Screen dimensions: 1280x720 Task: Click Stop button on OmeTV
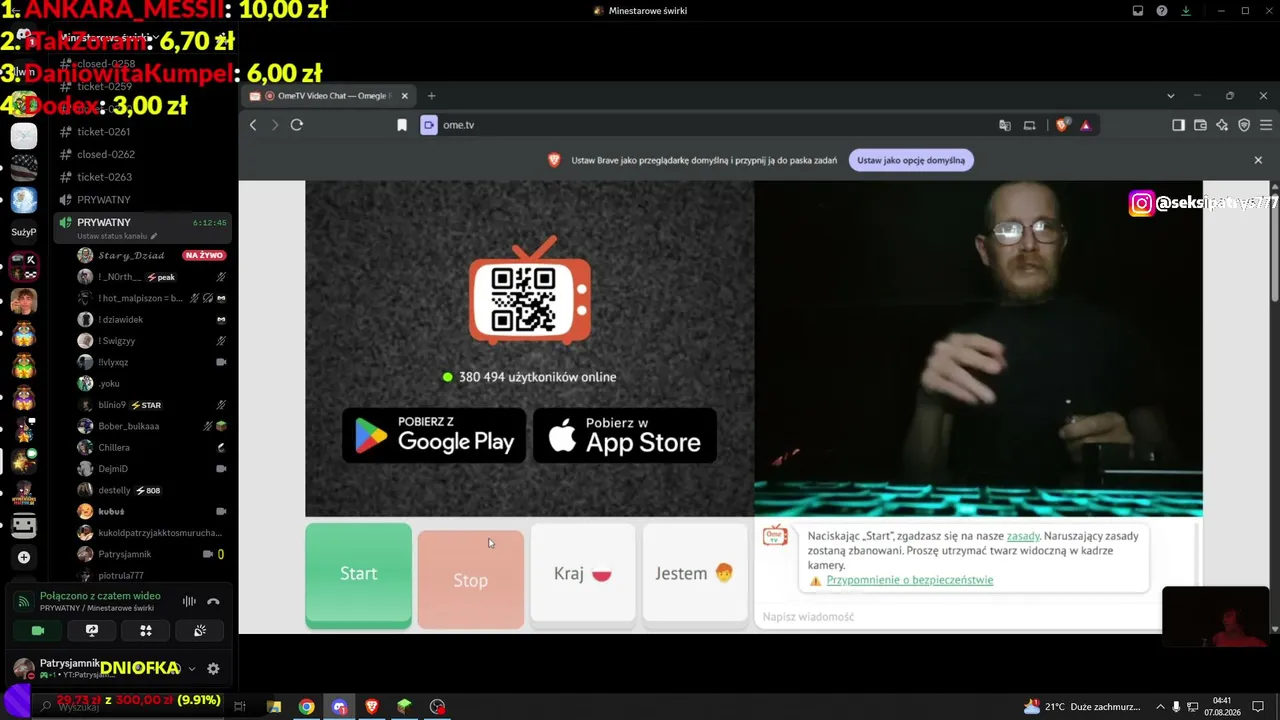pyautogui.click(x=470, y=579)
